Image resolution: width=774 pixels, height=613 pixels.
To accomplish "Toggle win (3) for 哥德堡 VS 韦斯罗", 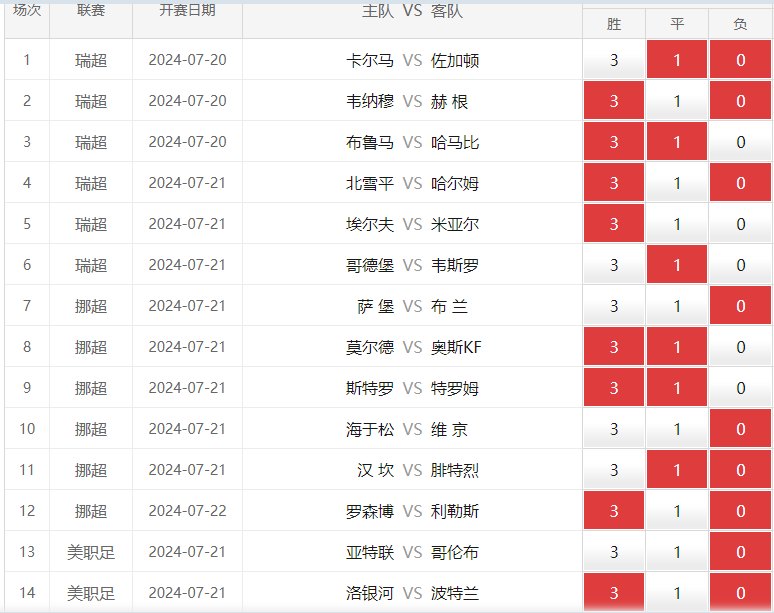I will tap(614, 265).
